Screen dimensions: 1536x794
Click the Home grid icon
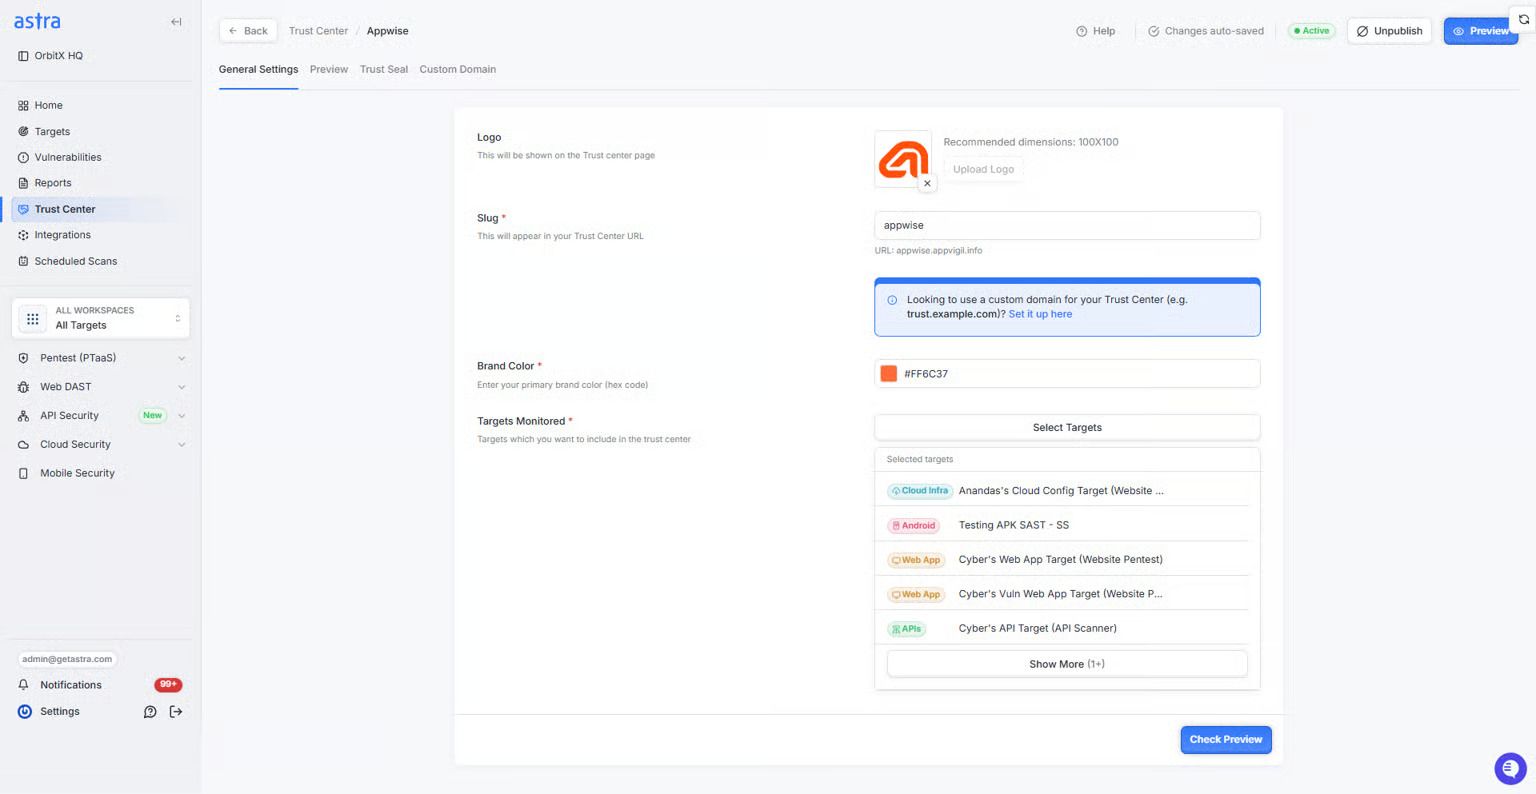coord(23,105)
